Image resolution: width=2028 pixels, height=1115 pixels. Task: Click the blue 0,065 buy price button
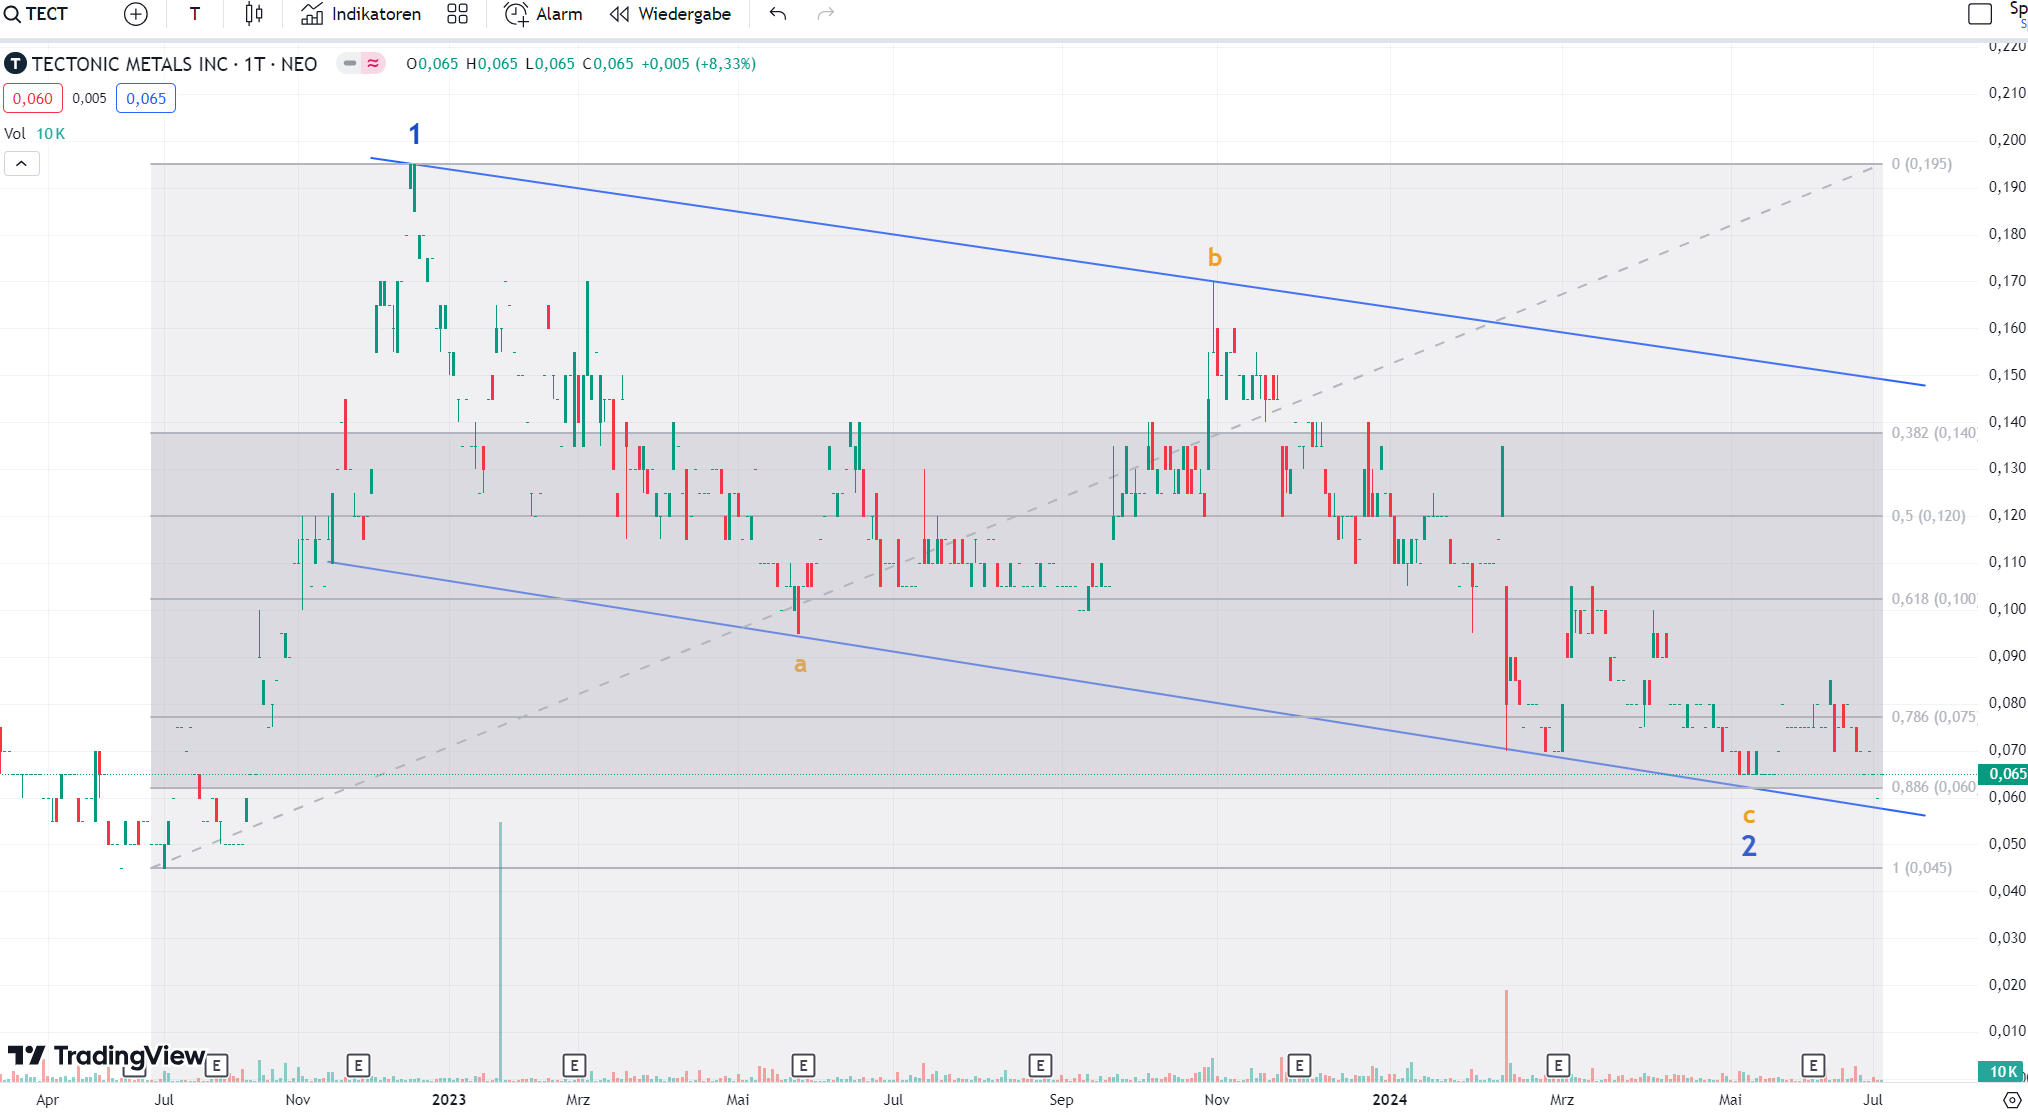coord(146,98)
